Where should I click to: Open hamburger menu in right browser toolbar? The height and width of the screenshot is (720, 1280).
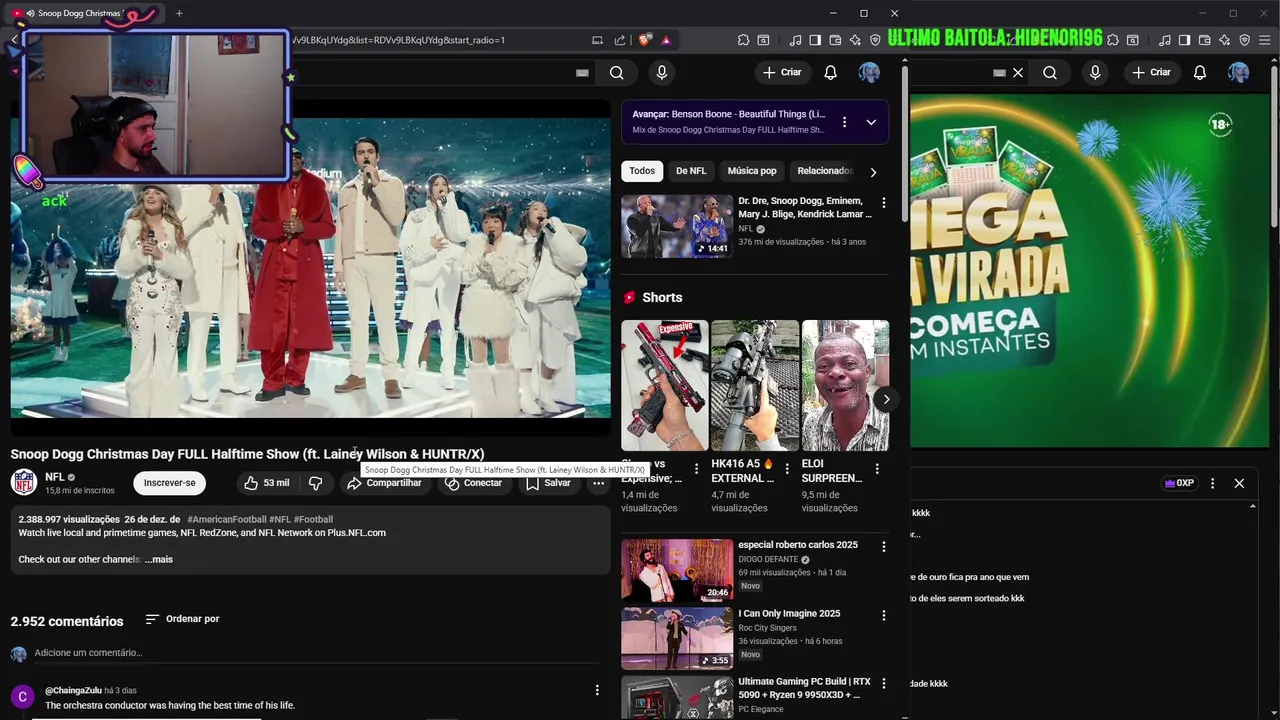[1265, 40]
